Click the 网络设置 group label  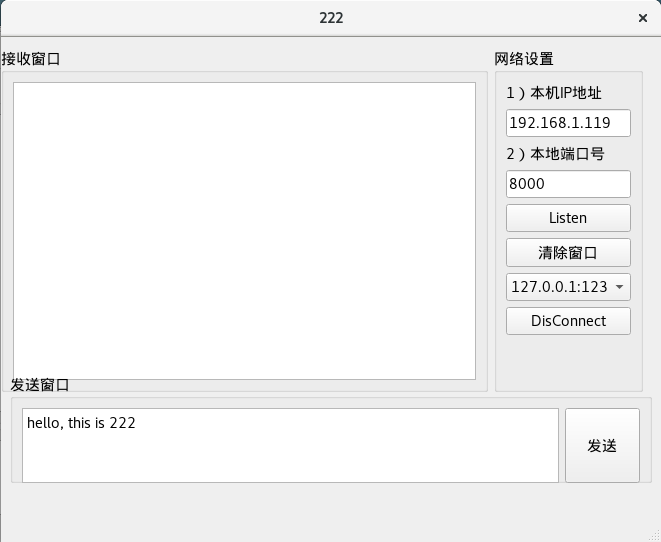pyautogui.click(x=524, y=59)
